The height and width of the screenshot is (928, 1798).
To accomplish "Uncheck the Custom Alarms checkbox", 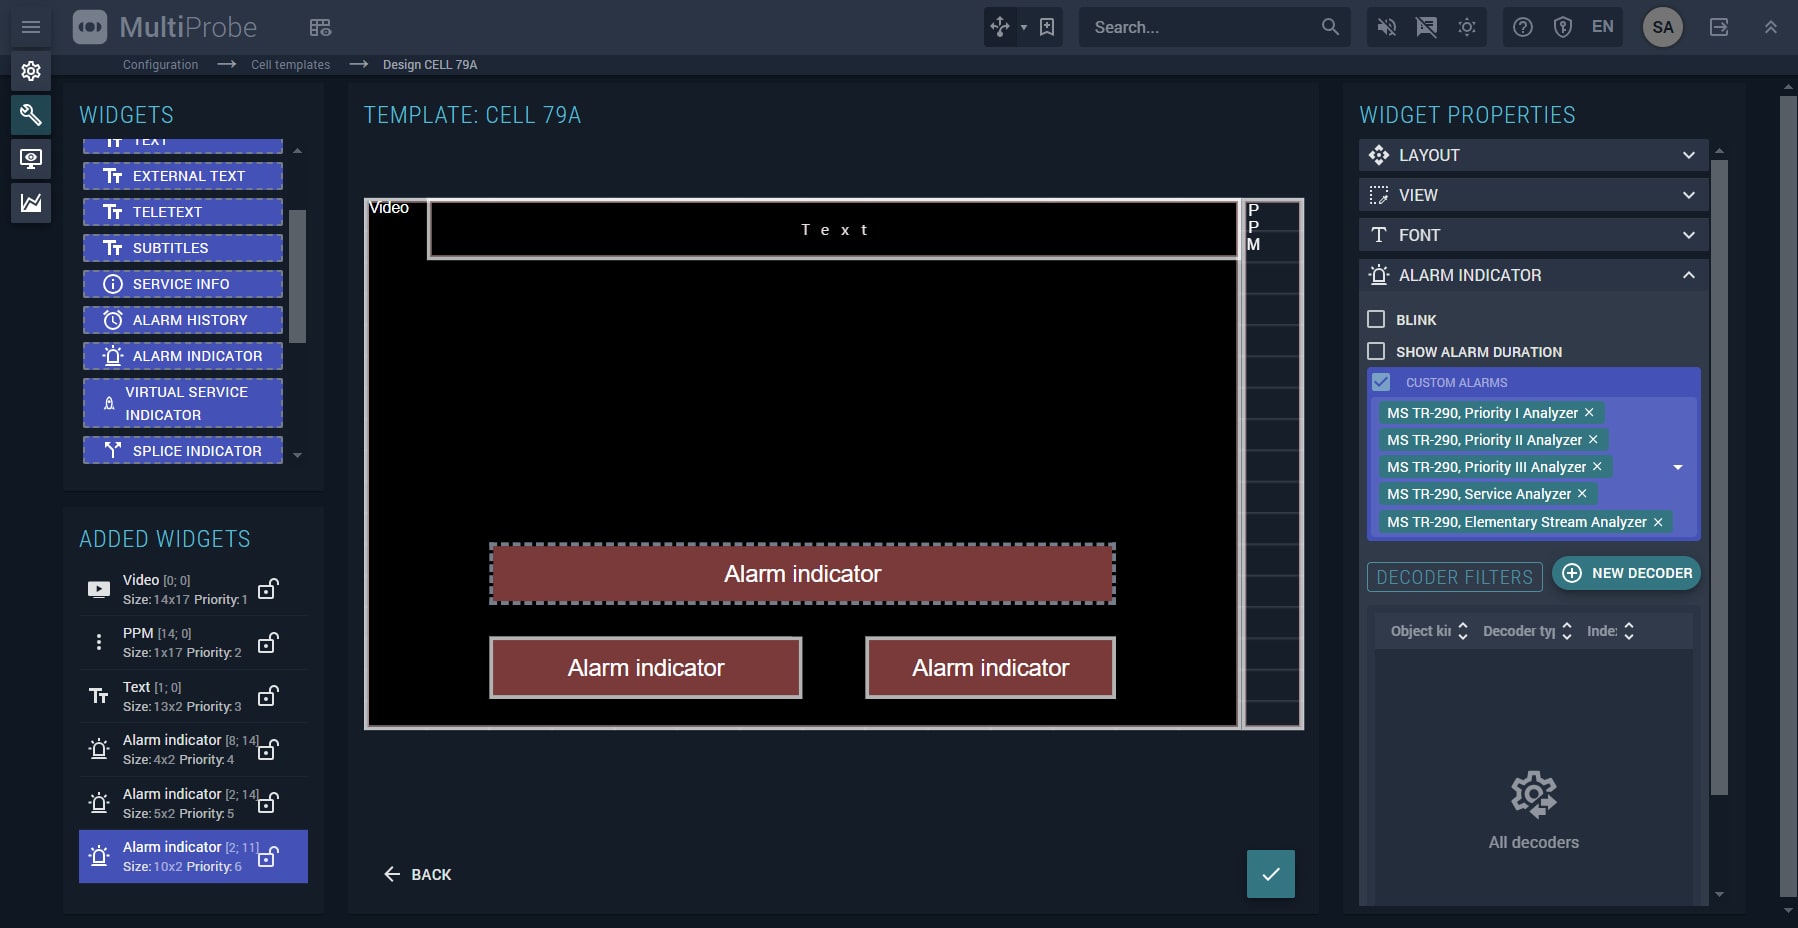I will point(1381,382).
